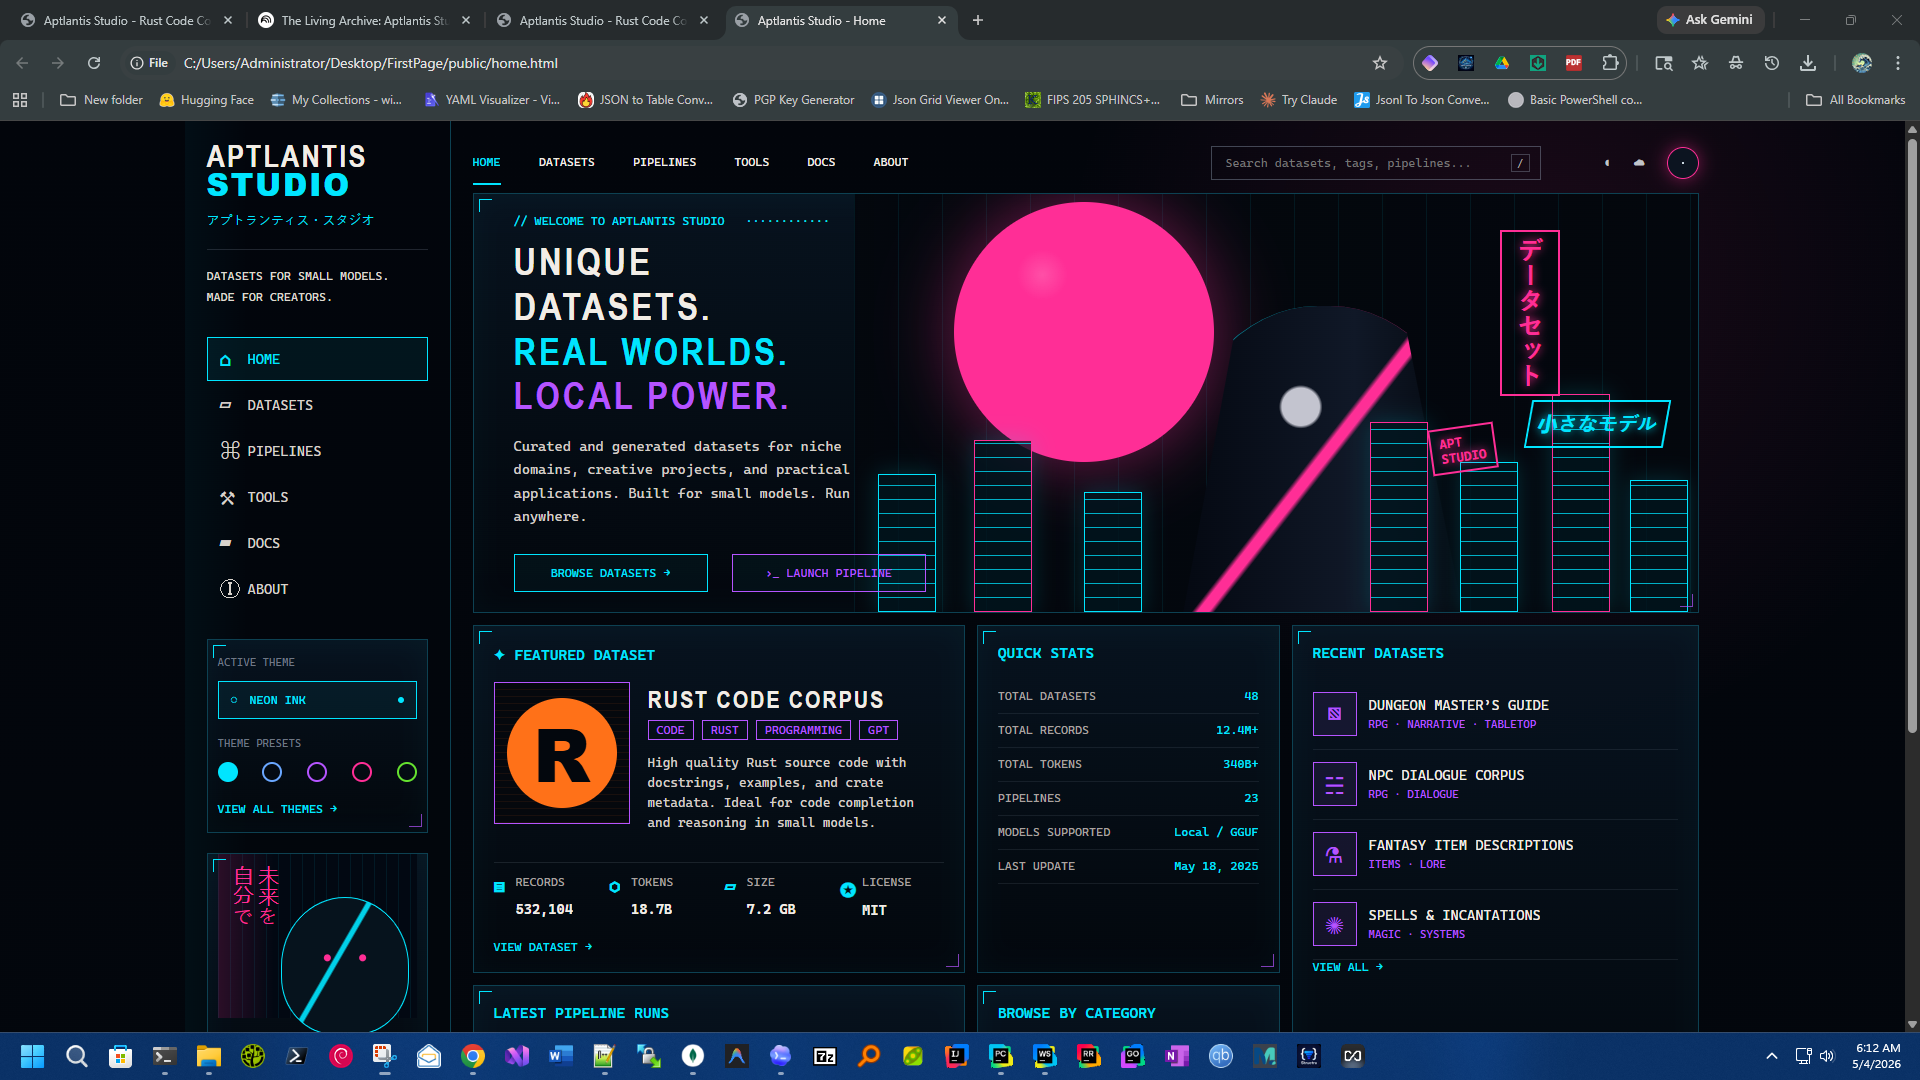Screen dimensions: 1920x1080
Task: Focus the search datasets input field
Action: pyautogui.click(x=1375, y=163)
